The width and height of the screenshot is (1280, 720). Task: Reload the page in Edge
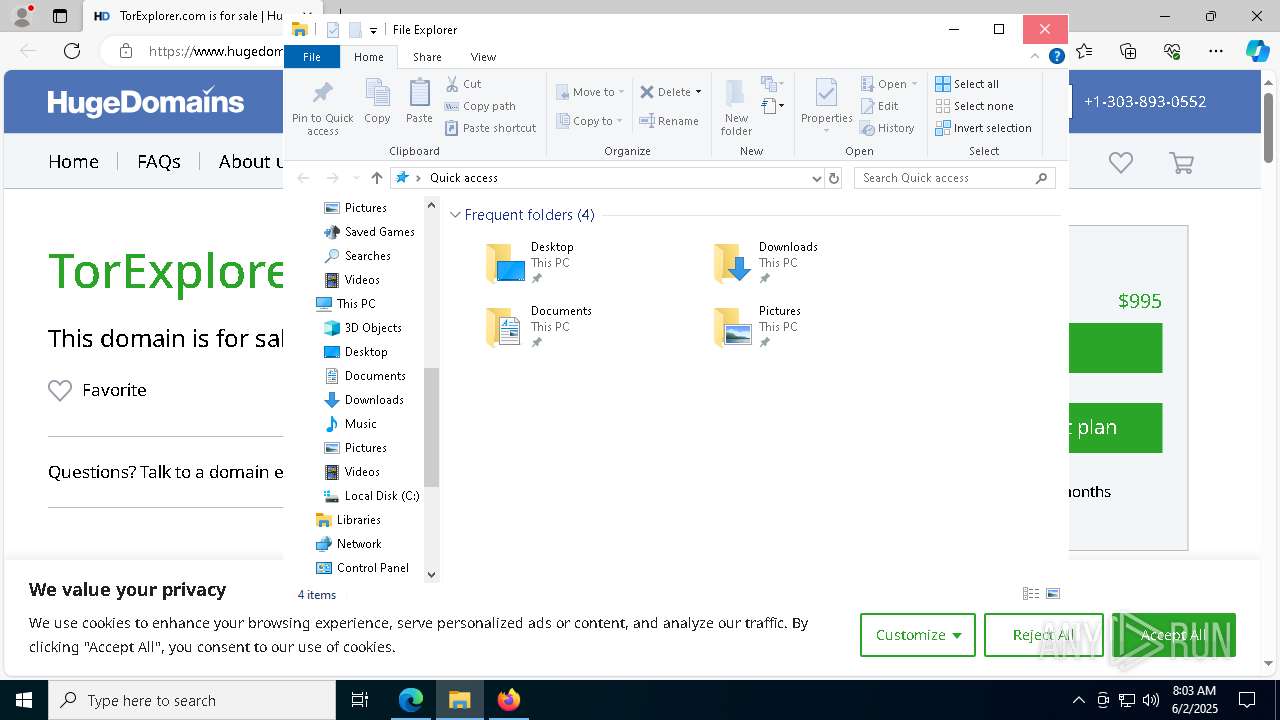(72, 51)
